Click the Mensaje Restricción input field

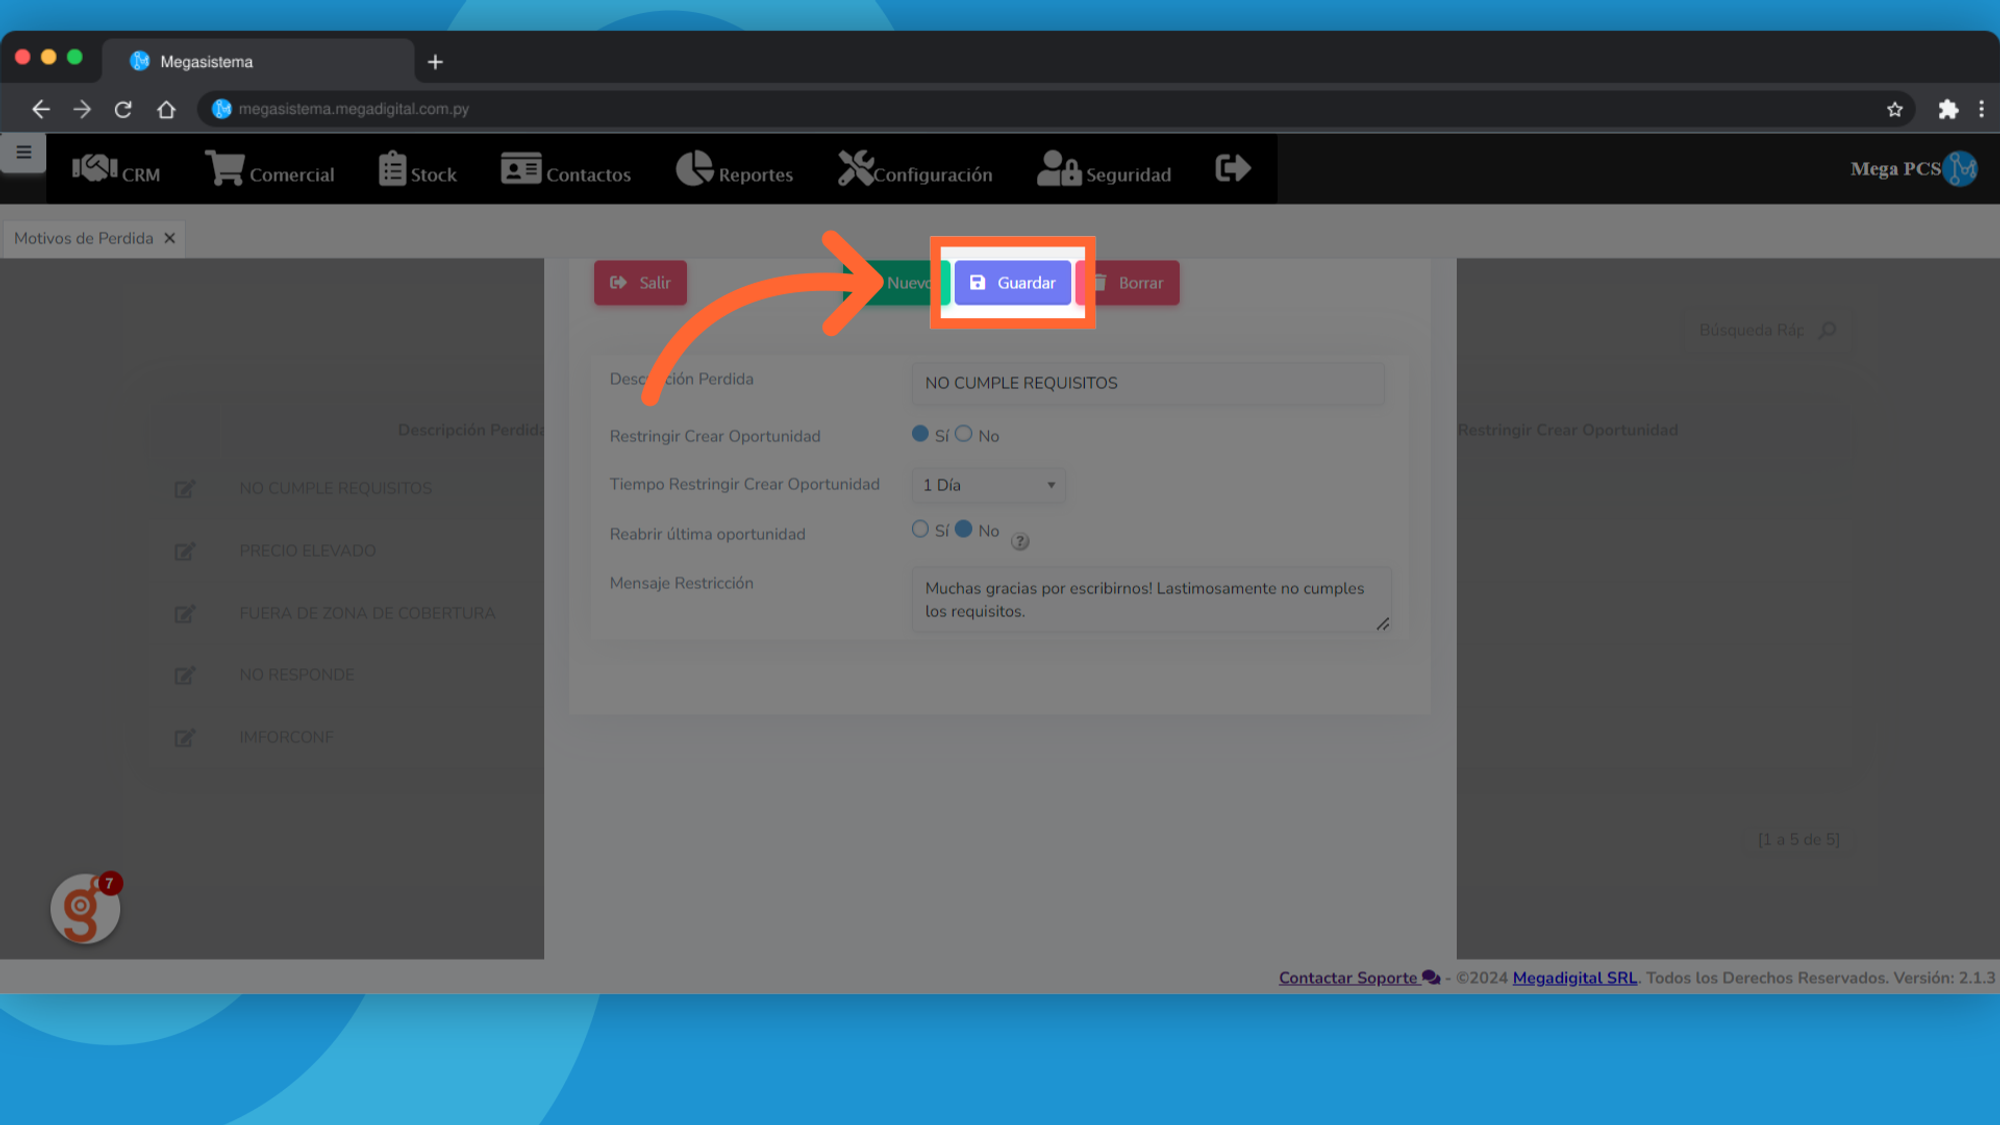click(1151, 600)
